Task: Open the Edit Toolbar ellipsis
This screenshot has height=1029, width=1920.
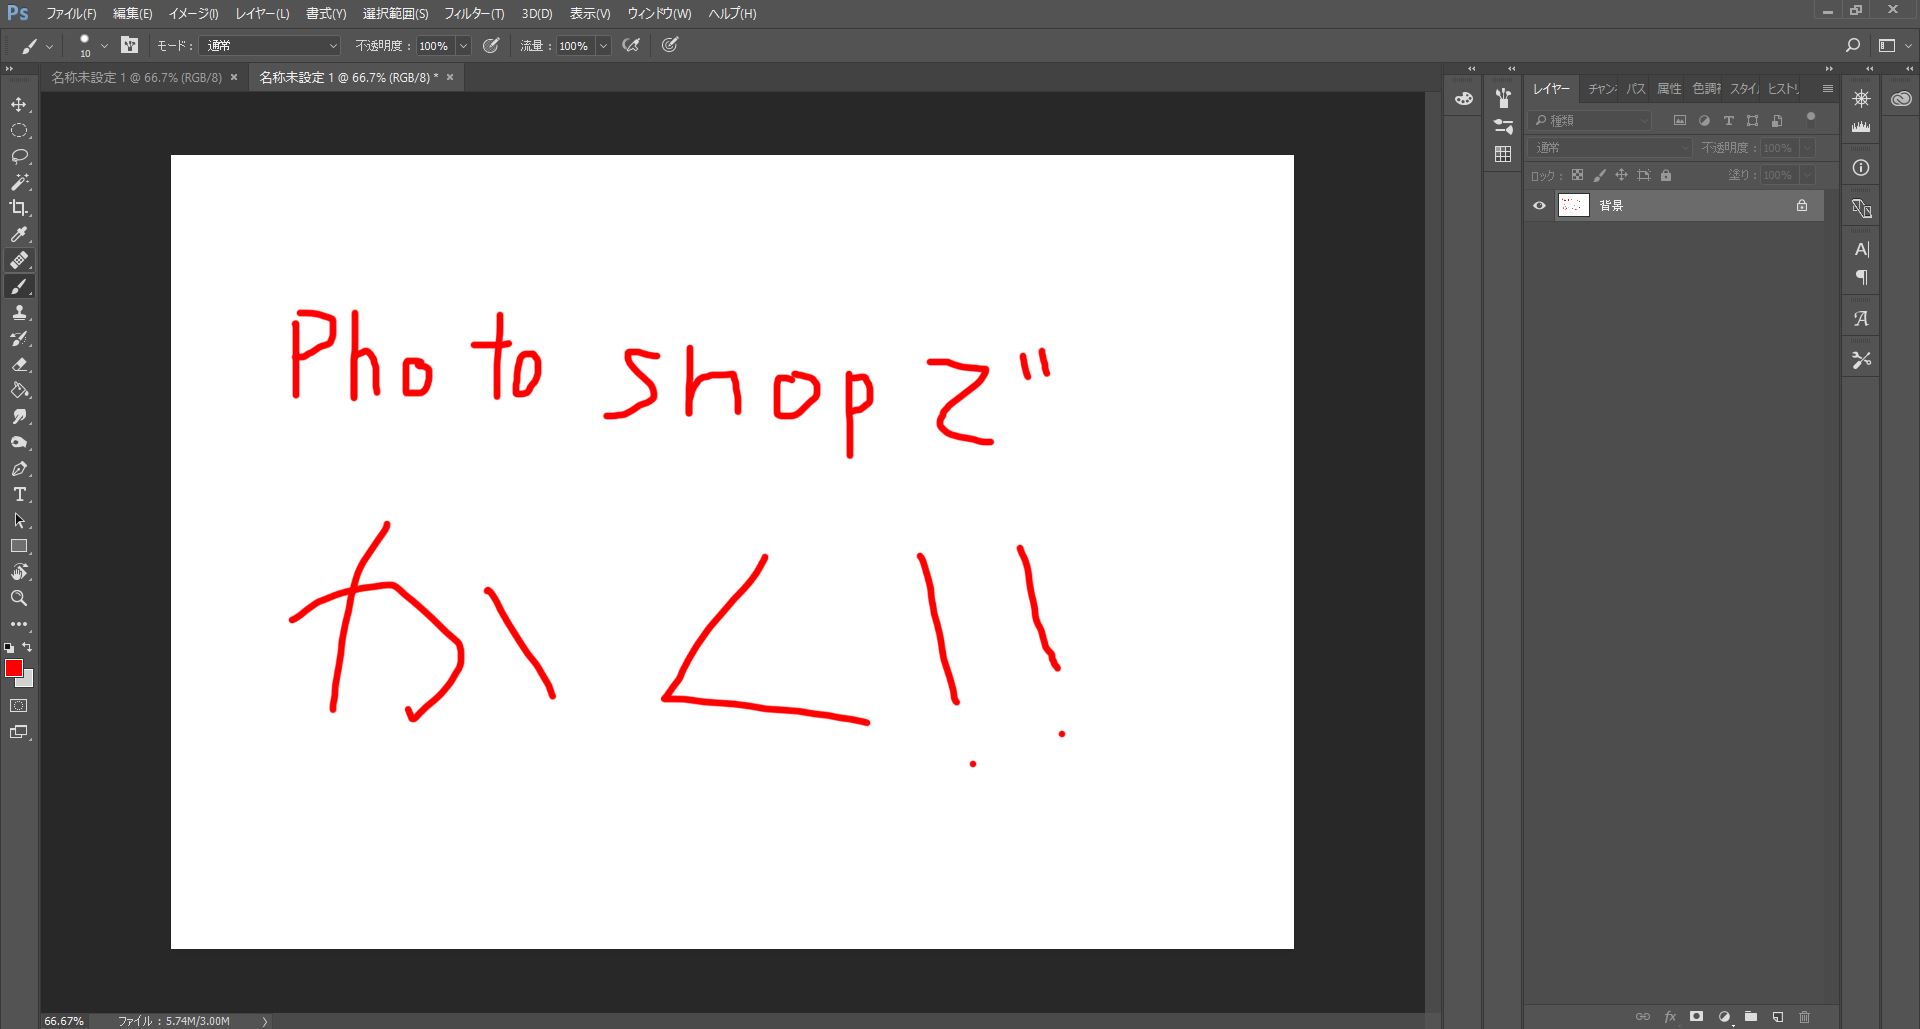Action: tap(19, 624)
